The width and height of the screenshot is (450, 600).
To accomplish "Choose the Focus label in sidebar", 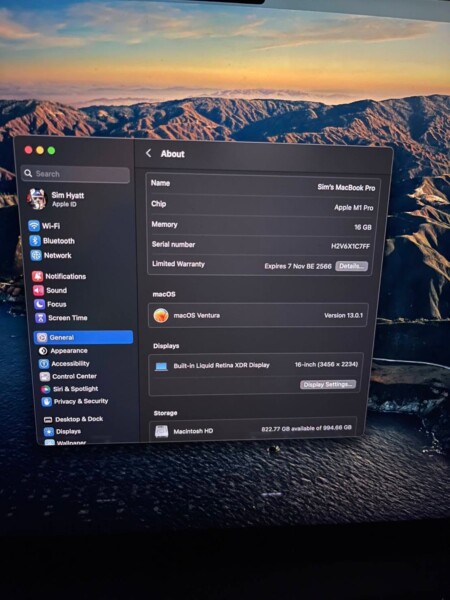I will [57, 304].
